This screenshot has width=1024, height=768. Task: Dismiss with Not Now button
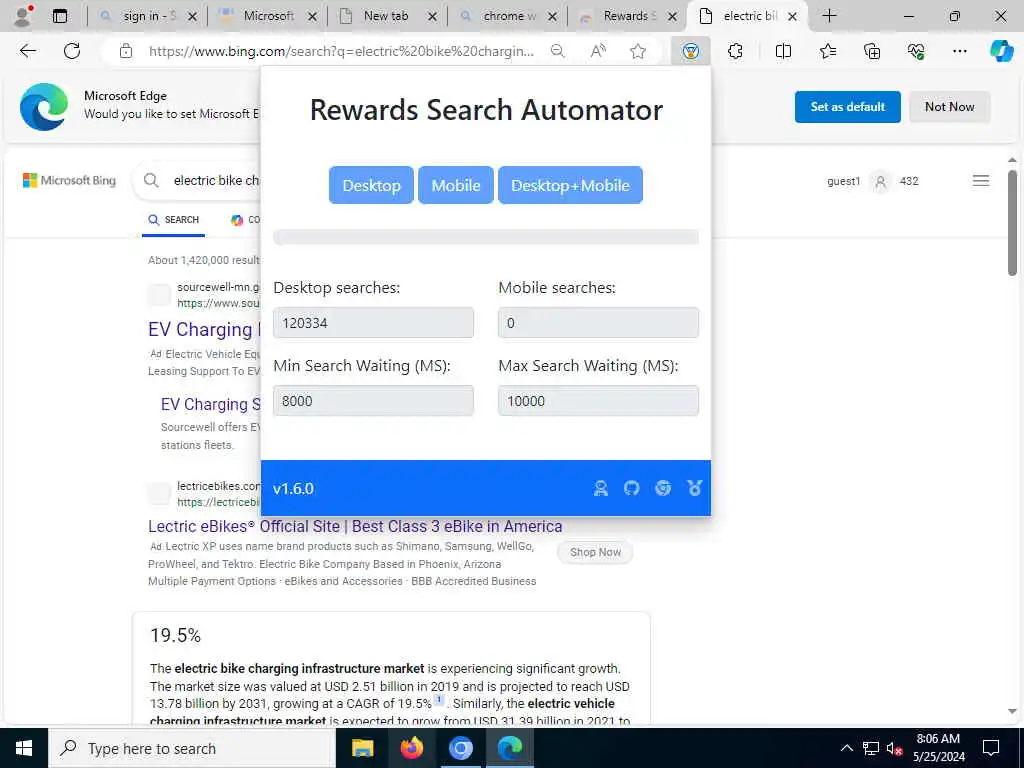point(950,107)
